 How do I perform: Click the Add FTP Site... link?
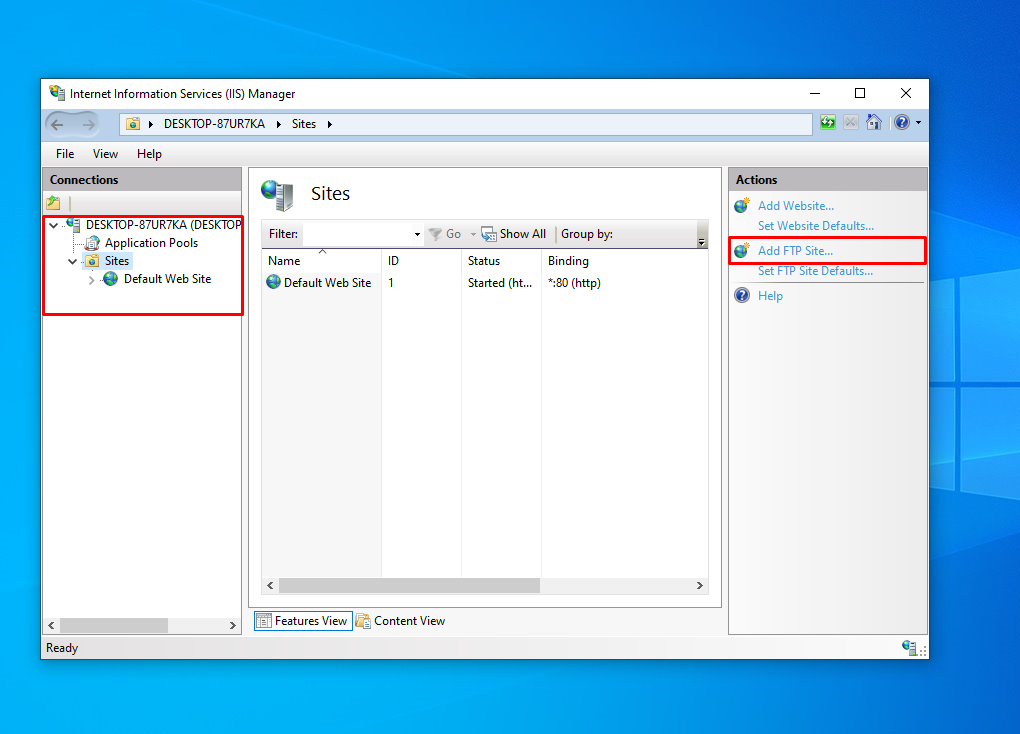tap(795, 251)
